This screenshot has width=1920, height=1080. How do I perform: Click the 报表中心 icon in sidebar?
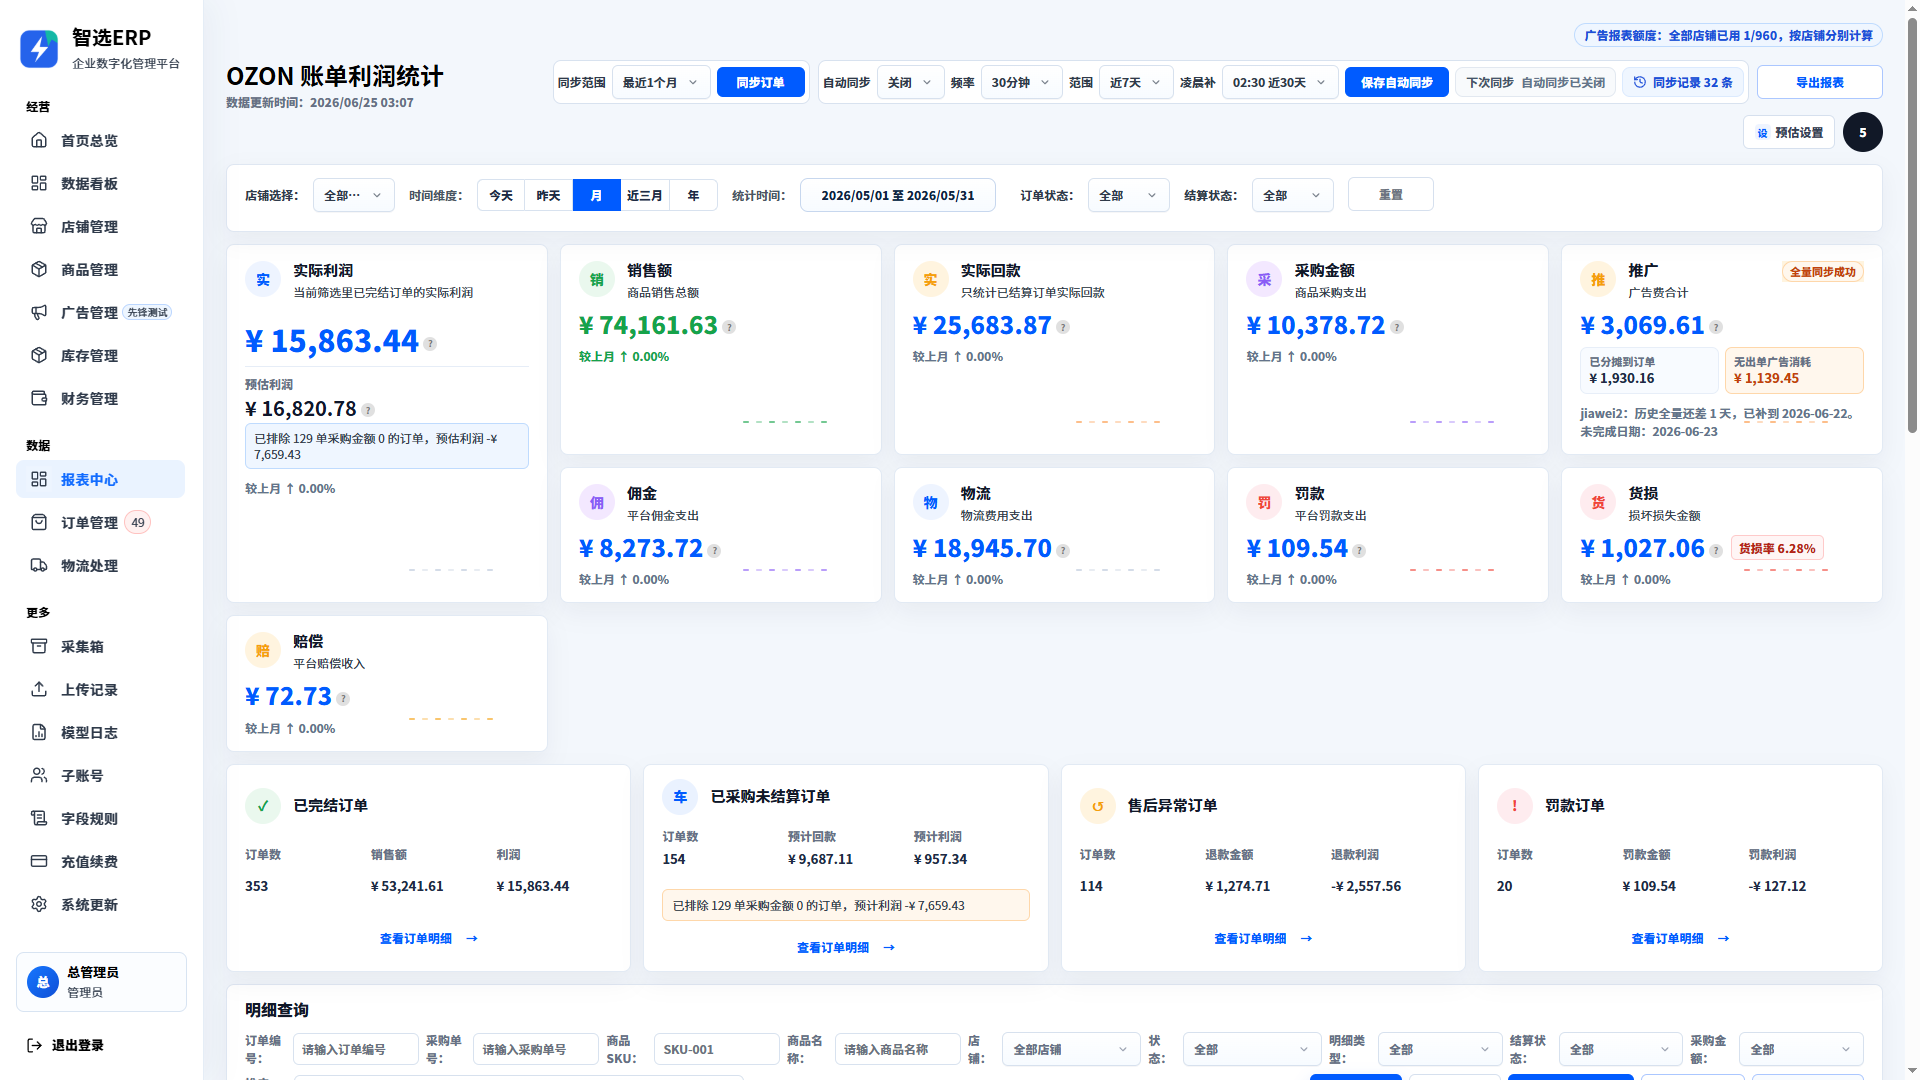click(39, 479)
